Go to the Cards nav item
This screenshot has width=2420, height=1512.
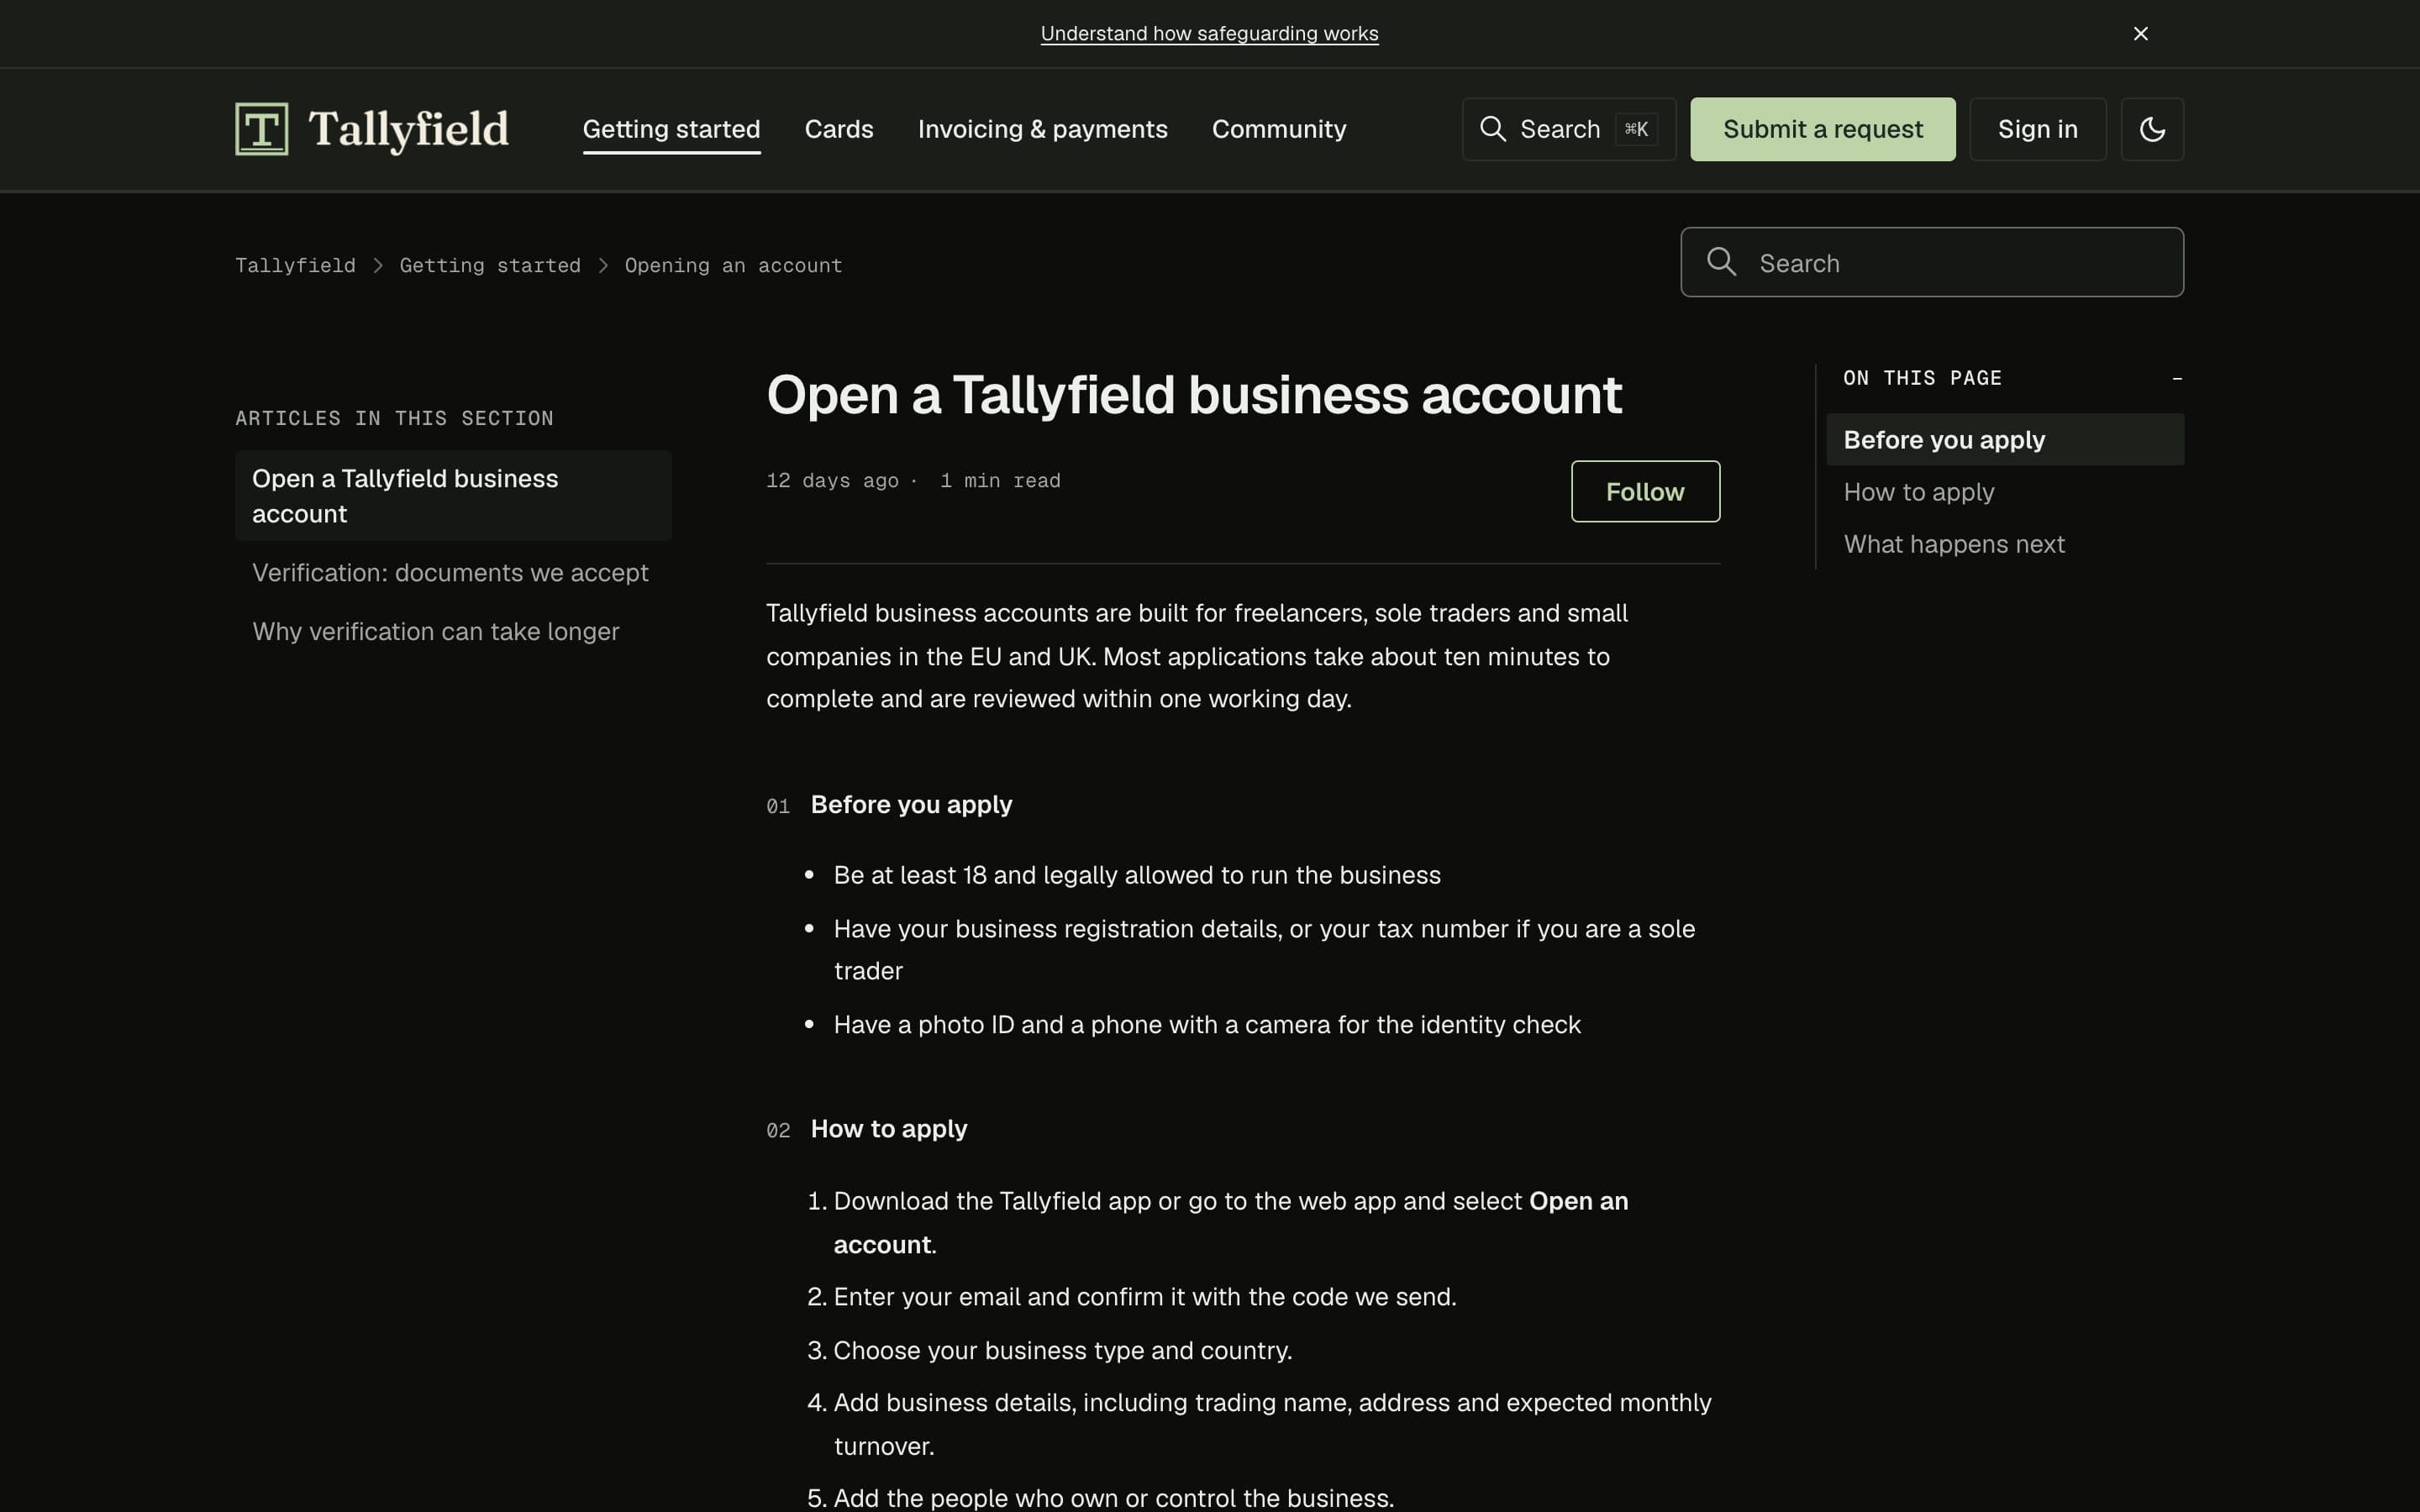click(839, 129)
